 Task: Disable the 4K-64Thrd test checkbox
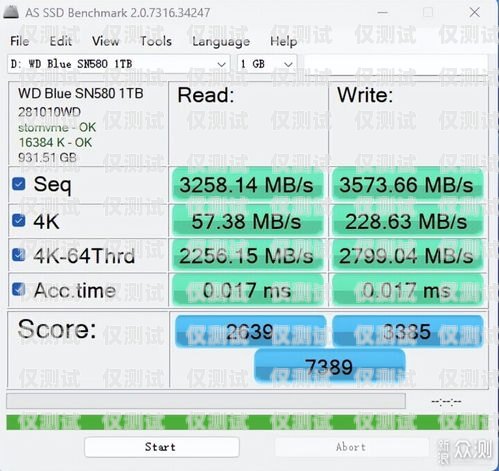click(x=19, y=255)
